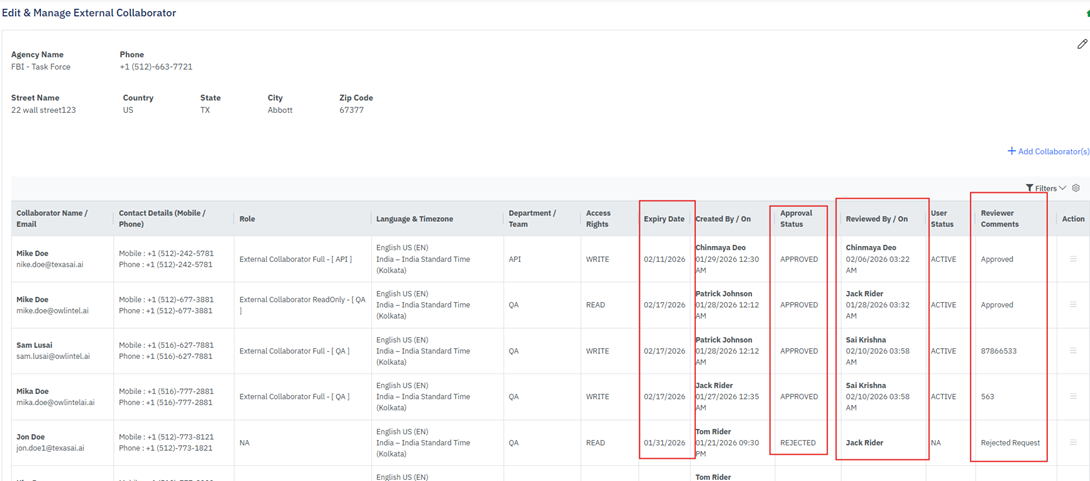Click the Collaborator Name / Email column header
The height and width of the screenshot is (481, 1090).
pyautogui.click(x=52, y=219)
